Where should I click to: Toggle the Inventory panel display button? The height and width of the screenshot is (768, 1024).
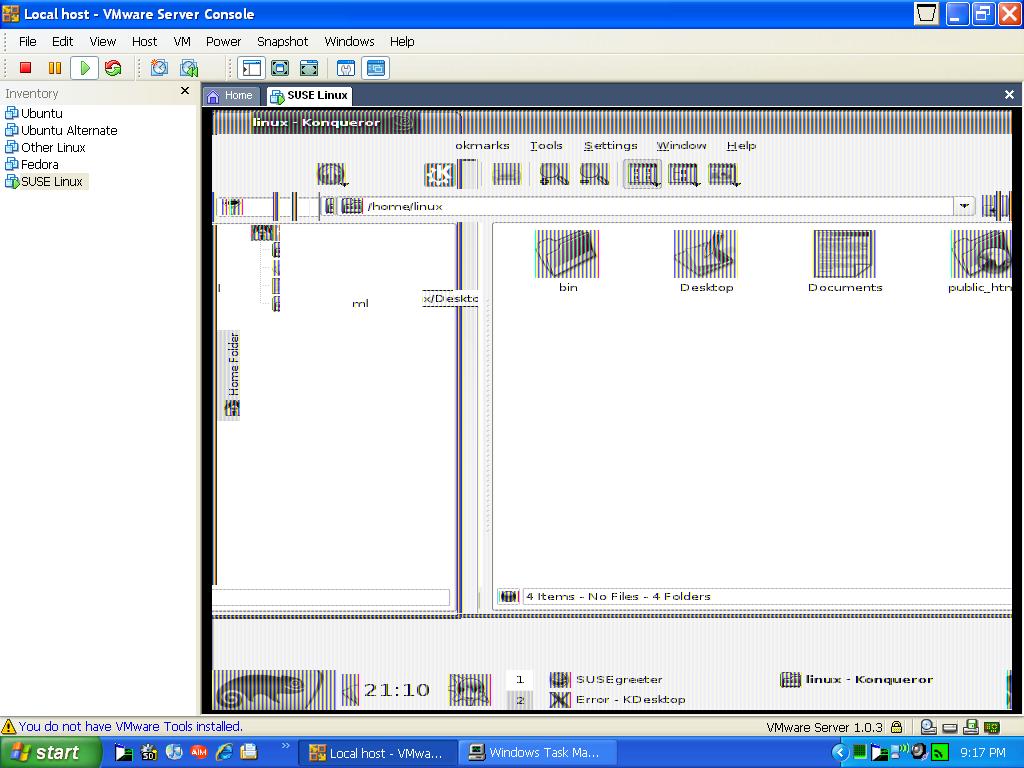pyautogui.click(x=251, y=68)
